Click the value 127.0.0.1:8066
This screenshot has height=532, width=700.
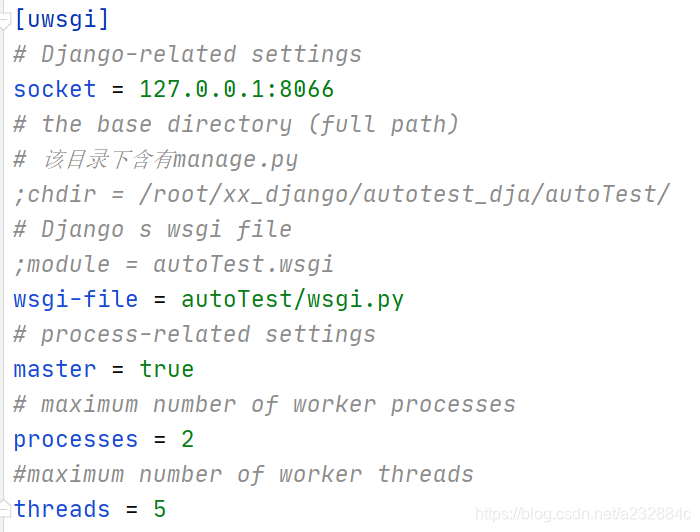(237, 89)
